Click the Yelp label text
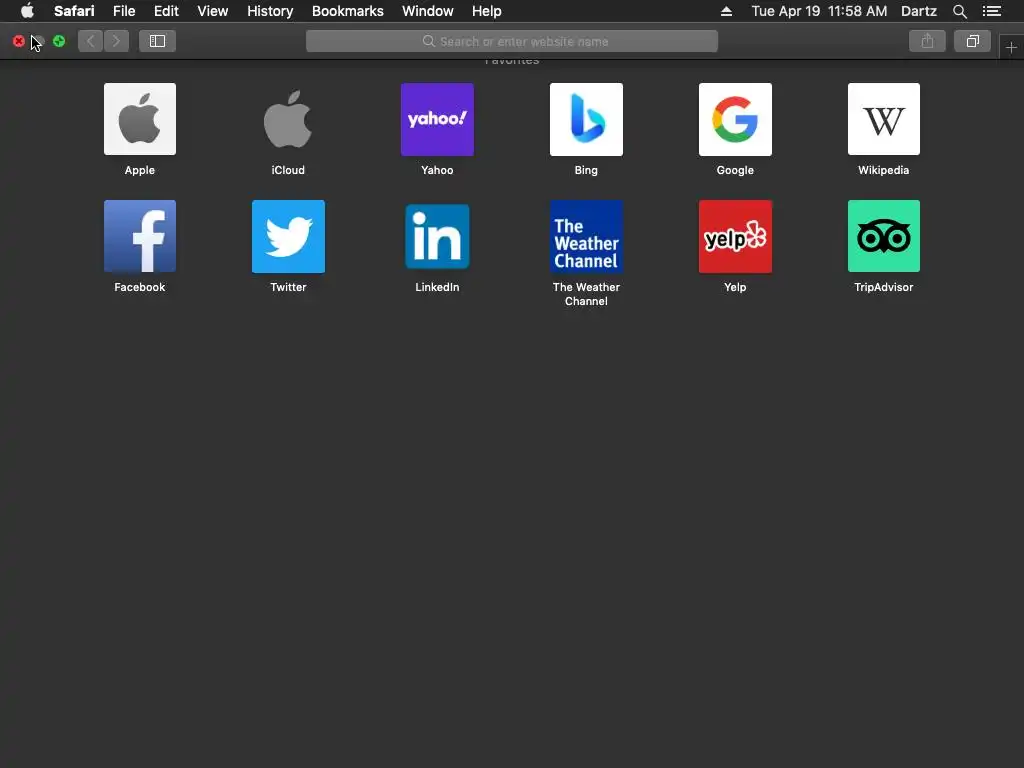Image resolution: width=1024 pixels, height=768 pixels. [735, 287]
